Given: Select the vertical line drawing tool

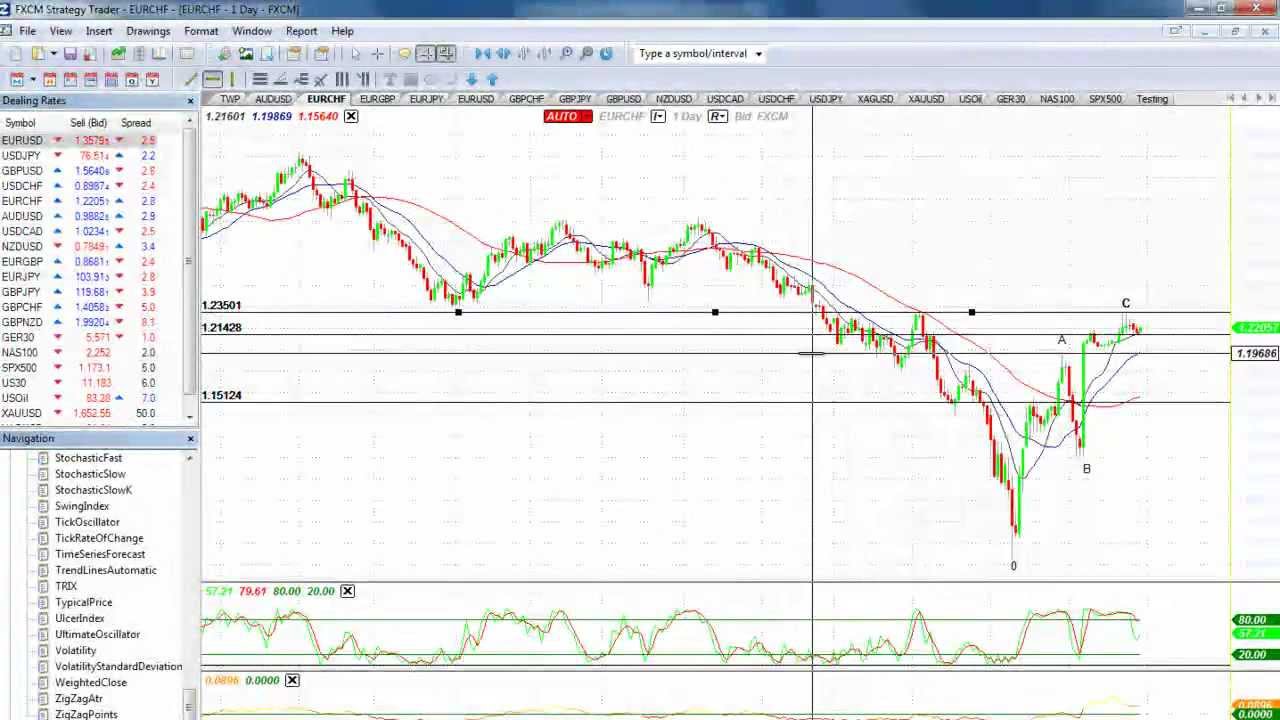Looking at the screenshot, I should tap(232, 79).
